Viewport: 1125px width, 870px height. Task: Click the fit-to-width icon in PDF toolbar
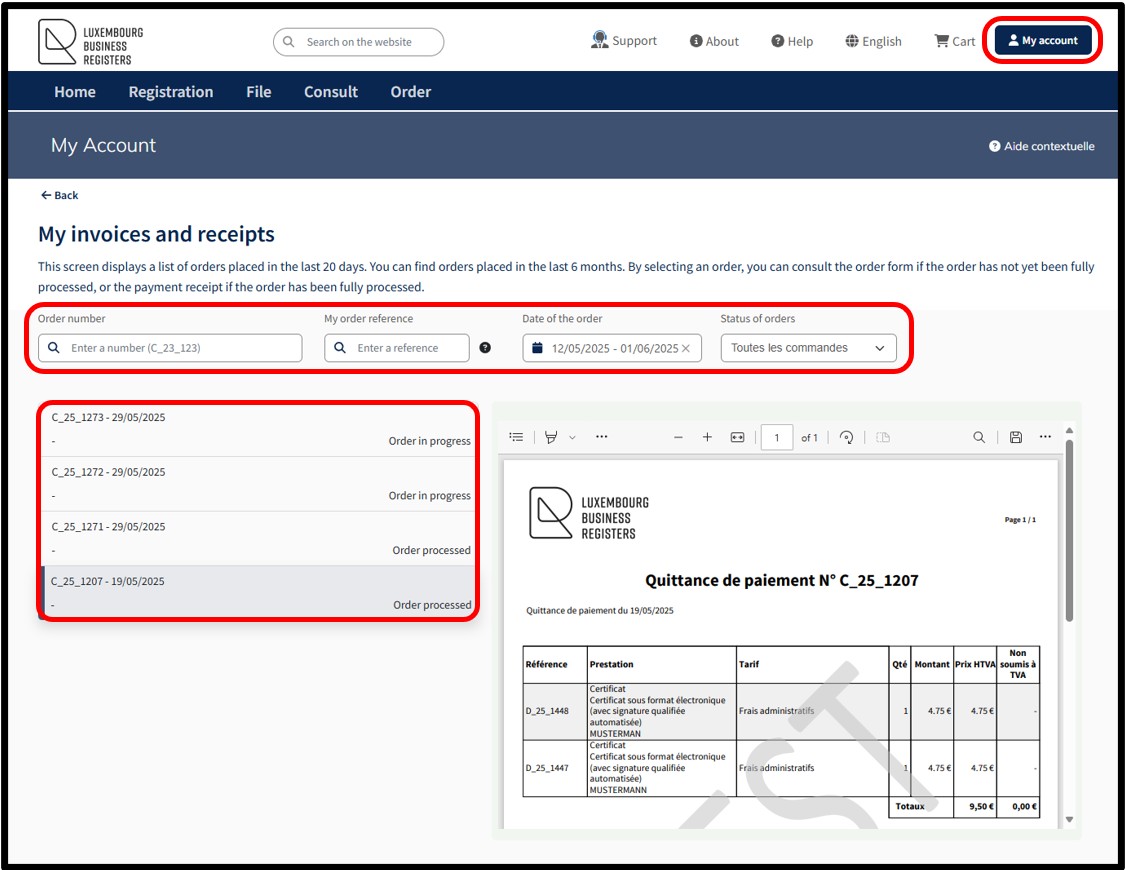pyautogui.click(x=737, y=437)
